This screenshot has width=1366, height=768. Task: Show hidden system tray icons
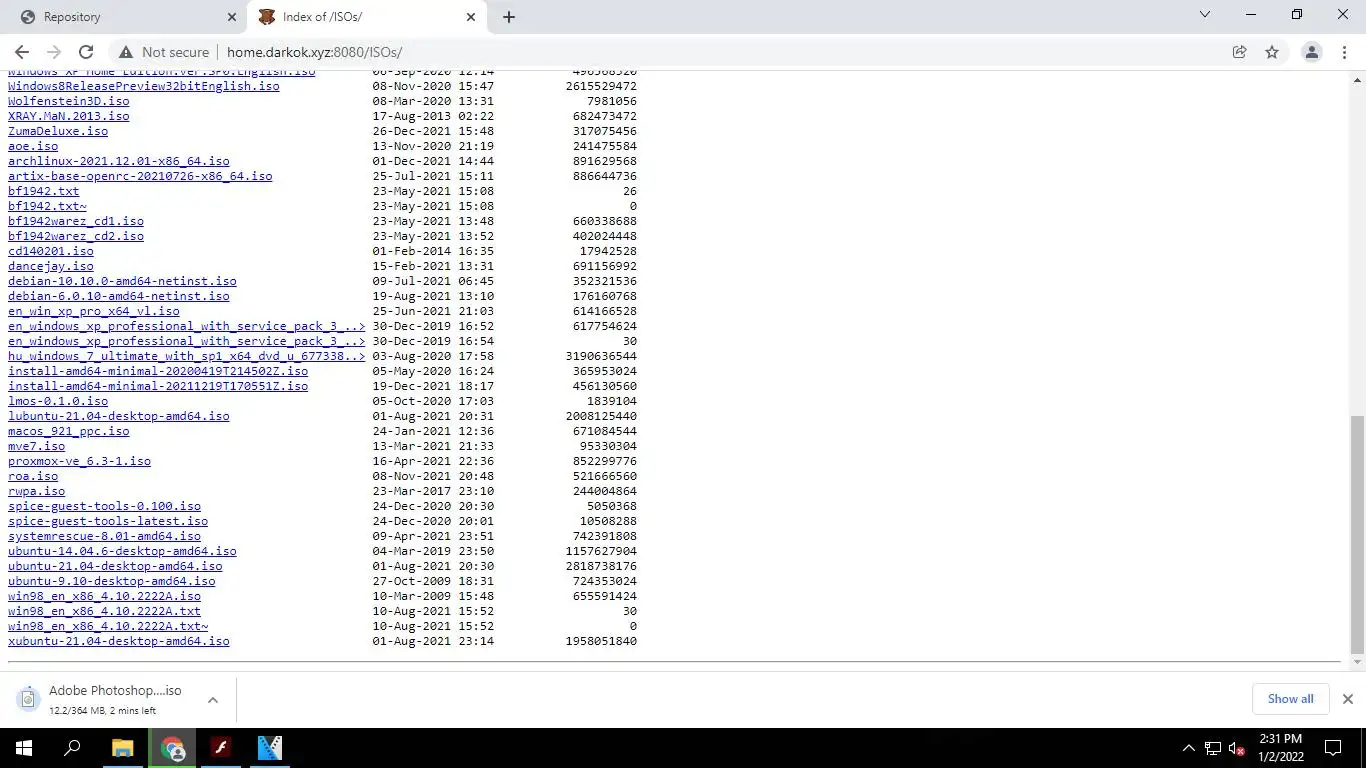tap(1189, 748)
